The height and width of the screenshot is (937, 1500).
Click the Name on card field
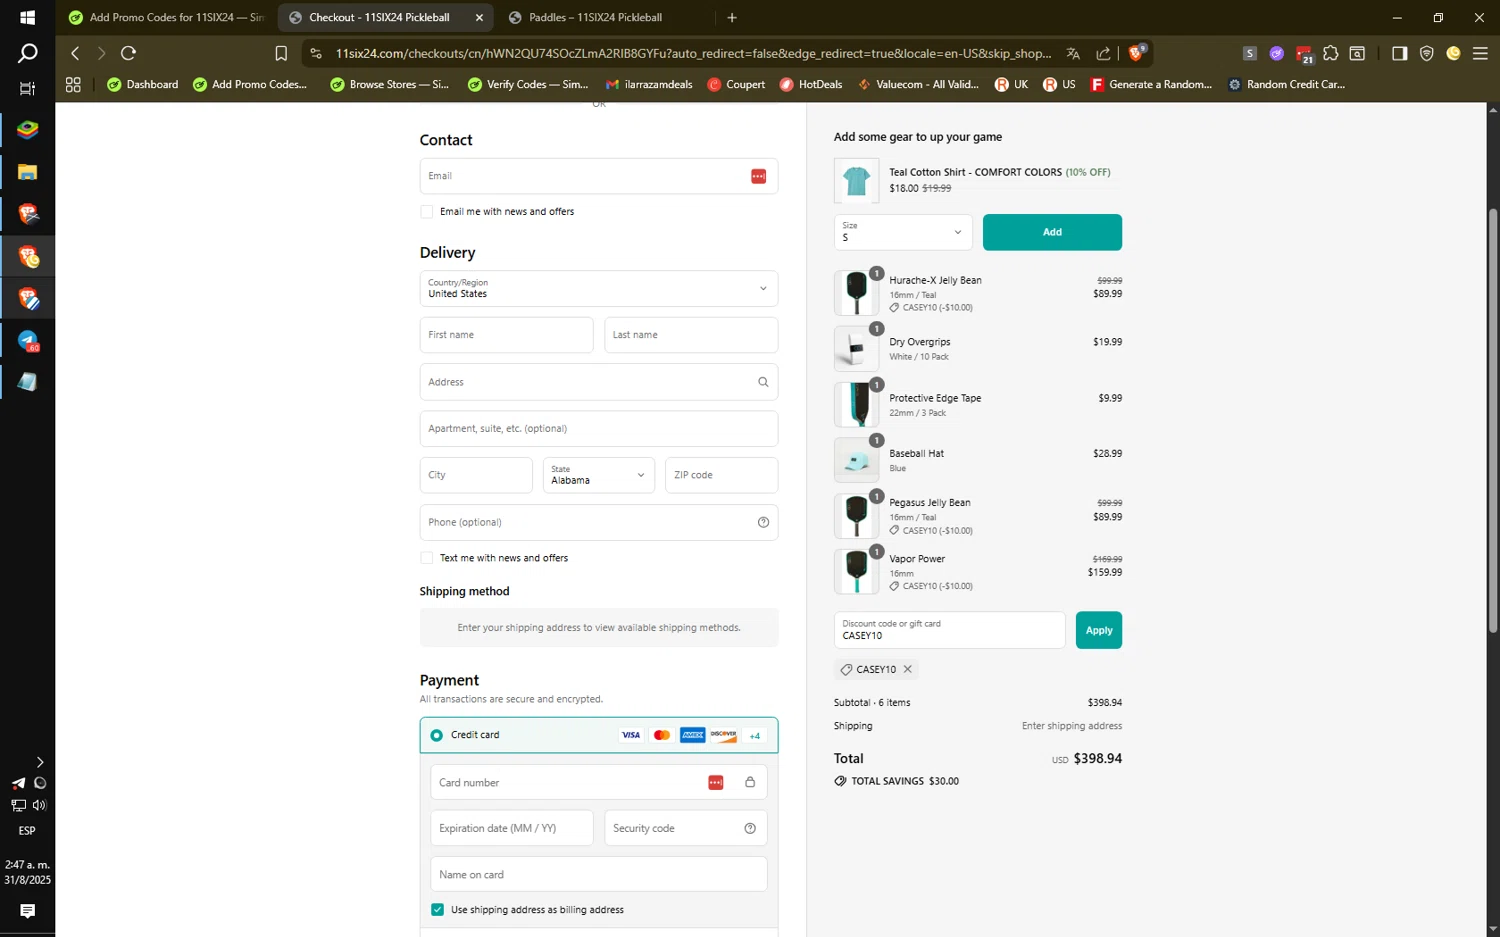(x=598, y=874)
